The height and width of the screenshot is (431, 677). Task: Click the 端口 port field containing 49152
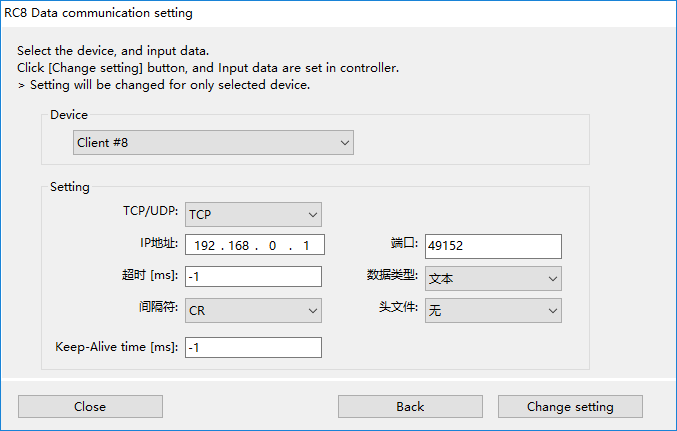(494, 246)
